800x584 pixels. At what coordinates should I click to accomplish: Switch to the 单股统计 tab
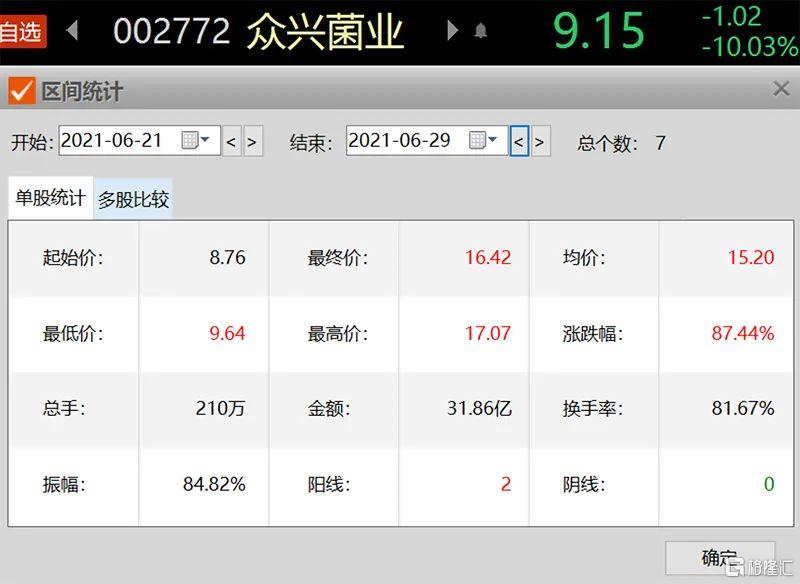pos(50,198)
